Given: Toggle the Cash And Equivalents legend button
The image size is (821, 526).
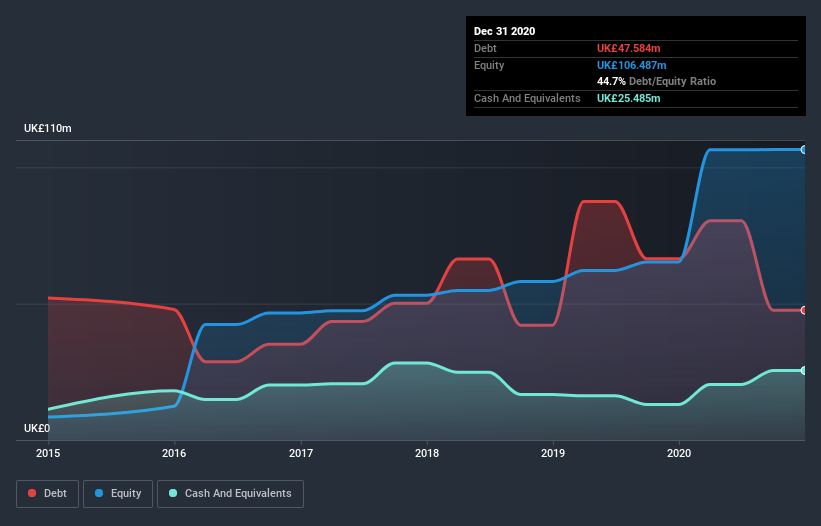Looking at the screenshot, I should [230, 494].
